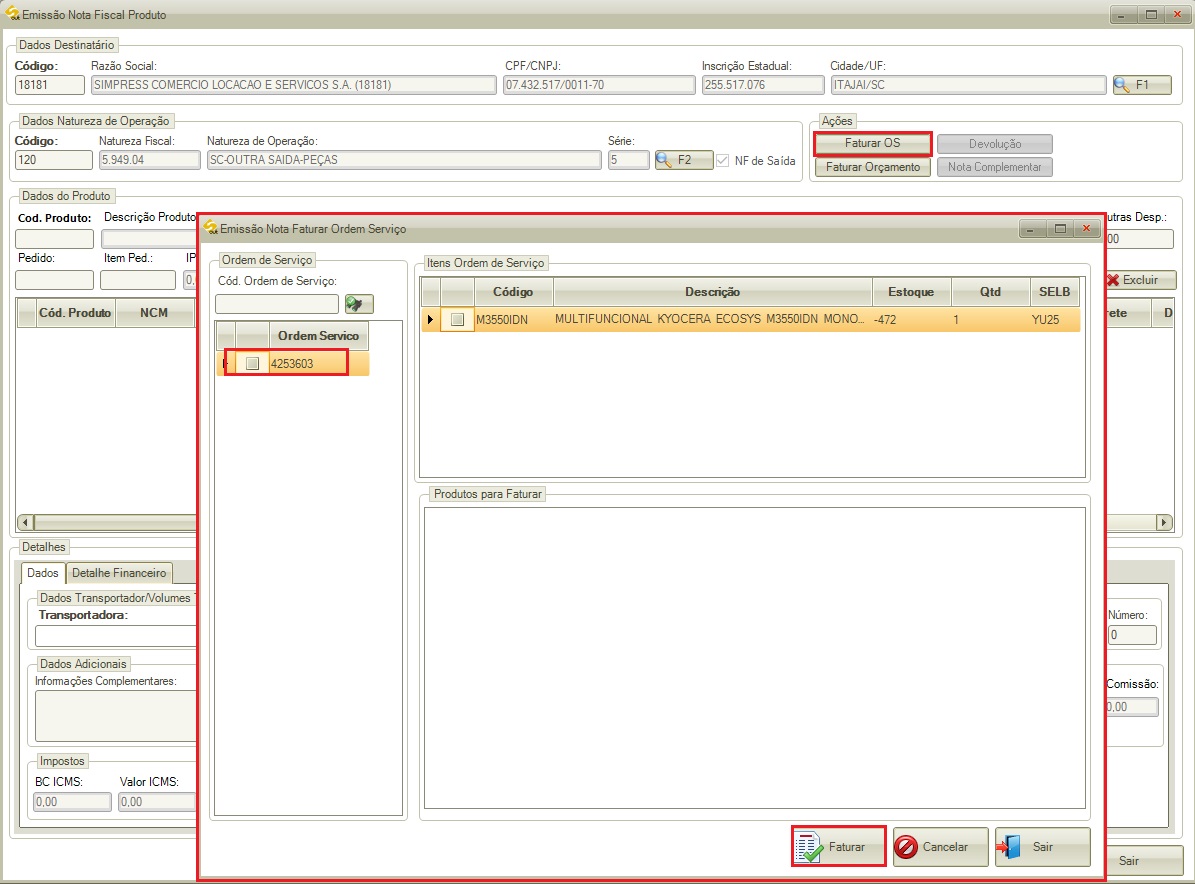
Task: Click the Descrição column header
Action: (713, 292)
